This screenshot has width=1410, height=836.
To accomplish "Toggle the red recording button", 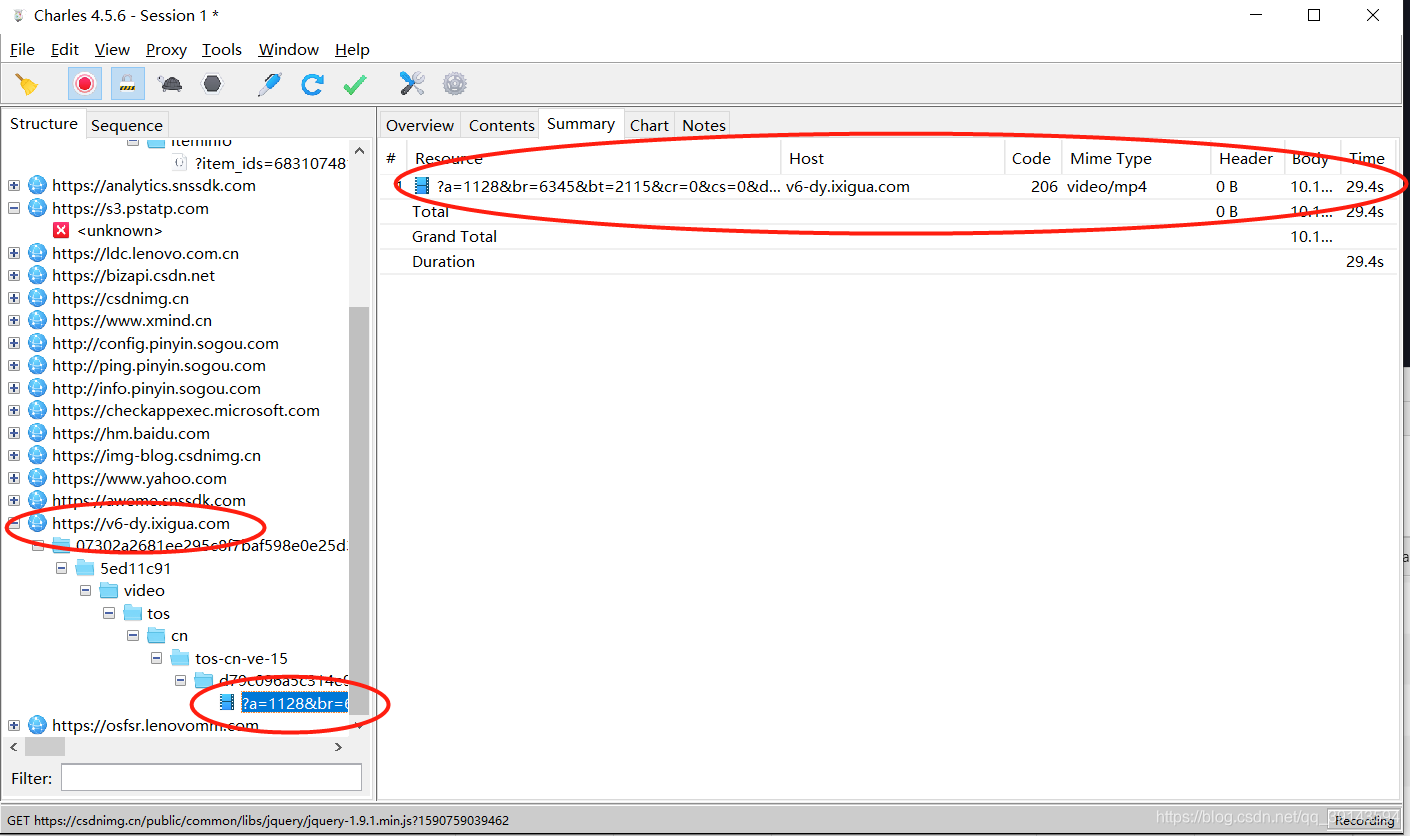I will [85, 84].
